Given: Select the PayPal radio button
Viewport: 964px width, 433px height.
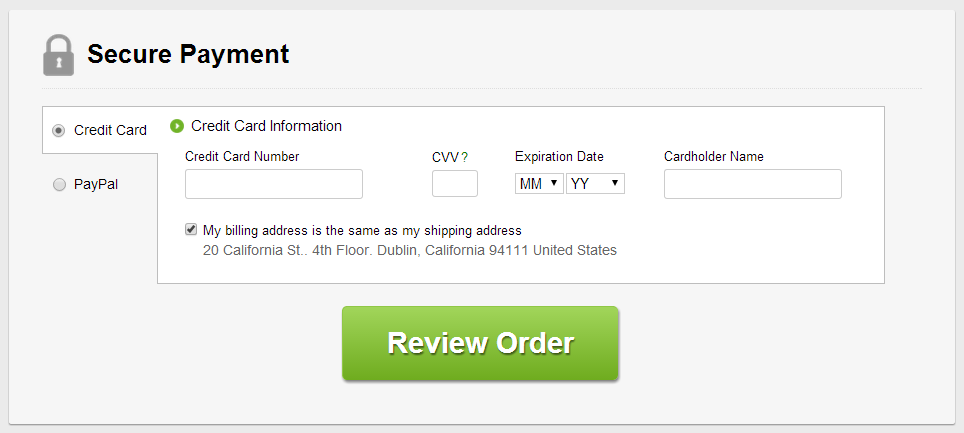Looking at the screenshot, I should coord(59,185).
